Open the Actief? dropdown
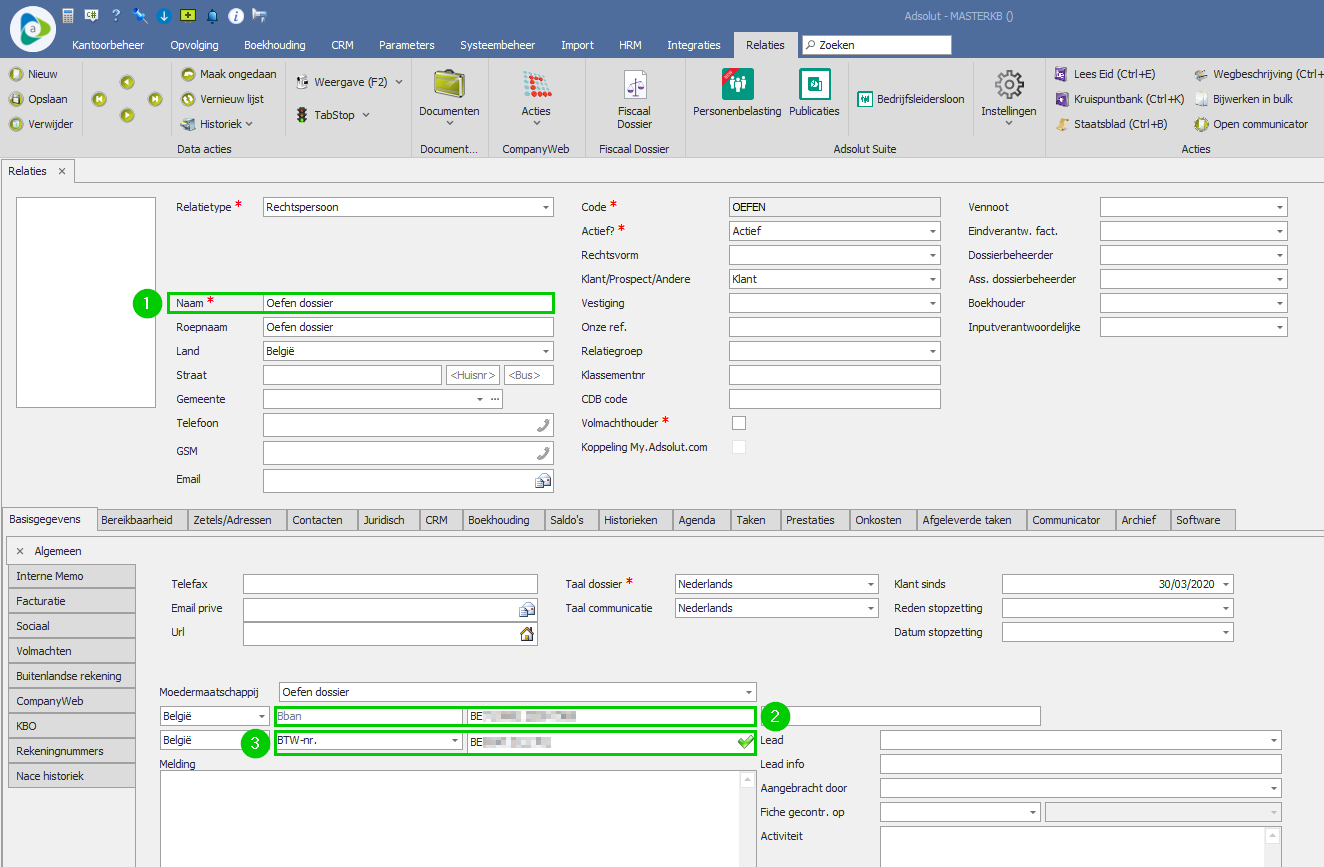 932,231
